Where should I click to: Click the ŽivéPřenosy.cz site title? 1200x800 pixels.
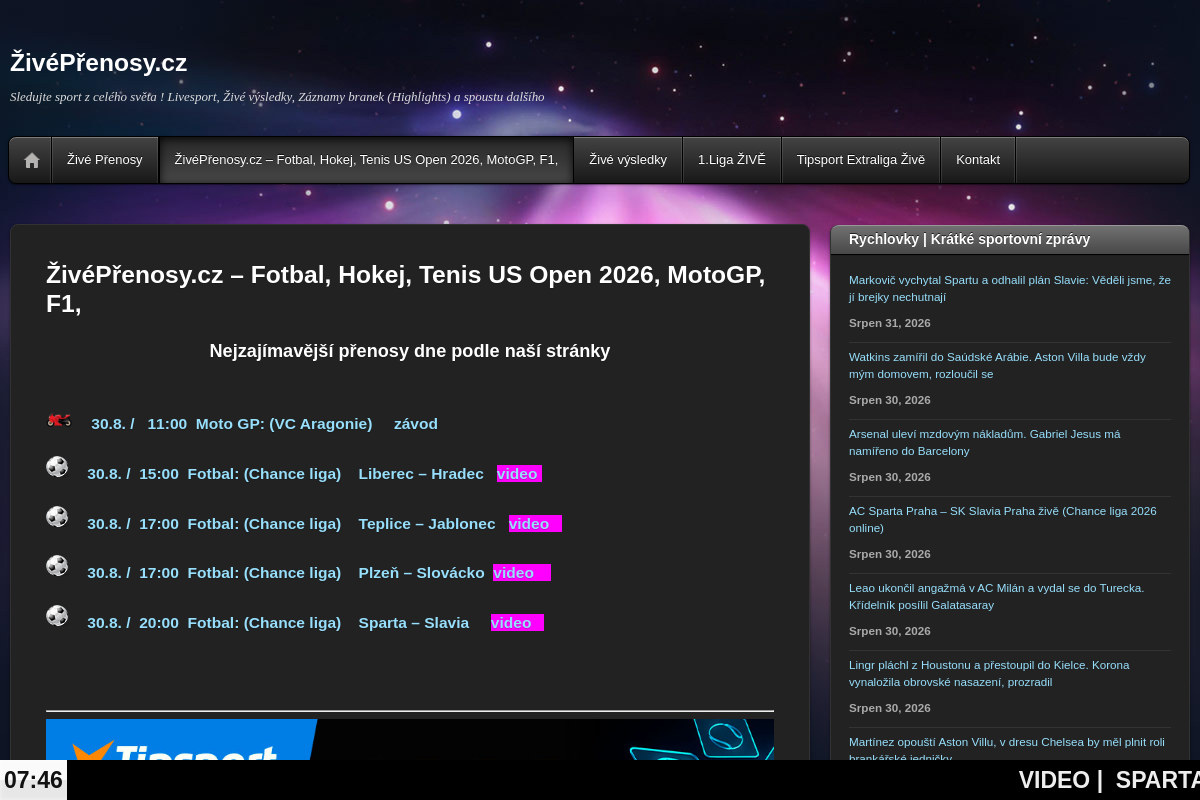click(99, 63)
